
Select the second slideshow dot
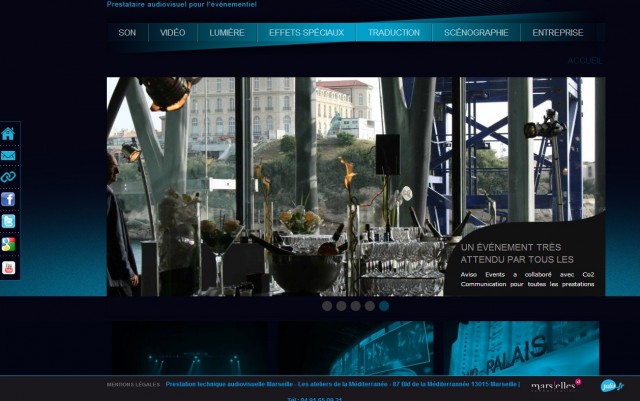pos(341,306)
